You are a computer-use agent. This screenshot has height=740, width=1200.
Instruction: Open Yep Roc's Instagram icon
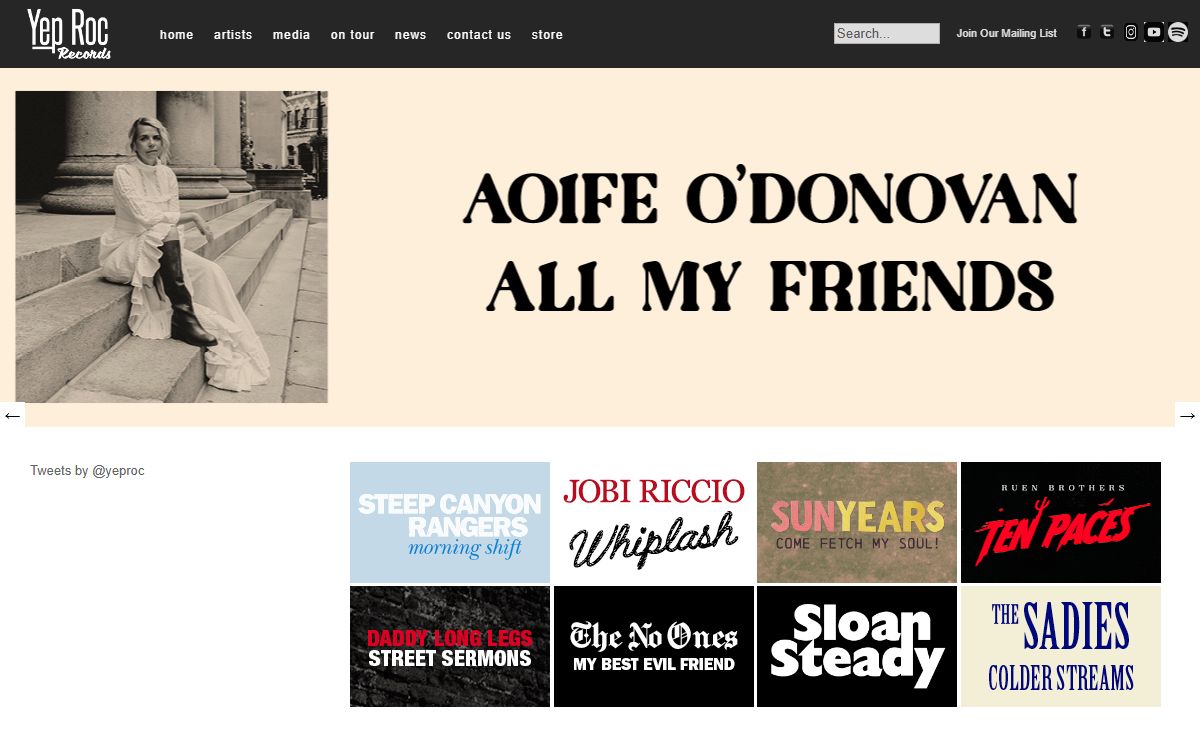[1131, 32]
